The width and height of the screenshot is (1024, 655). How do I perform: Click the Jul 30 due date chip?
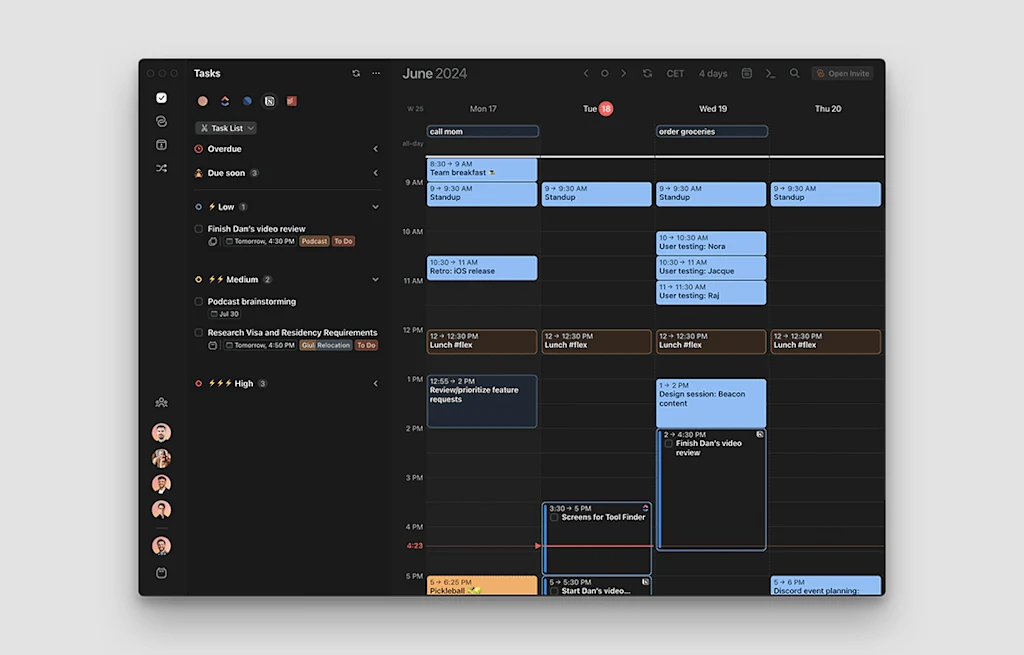tap(225, 314)
